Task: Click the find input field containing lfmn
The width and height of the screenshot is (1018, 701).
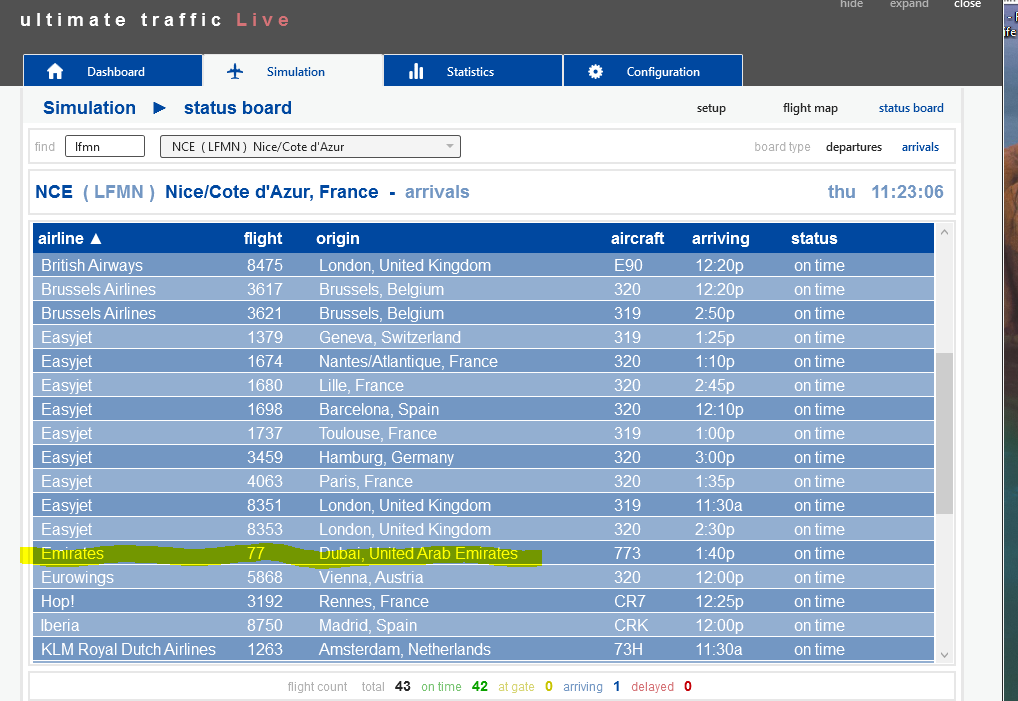Action: click(105, 147)
